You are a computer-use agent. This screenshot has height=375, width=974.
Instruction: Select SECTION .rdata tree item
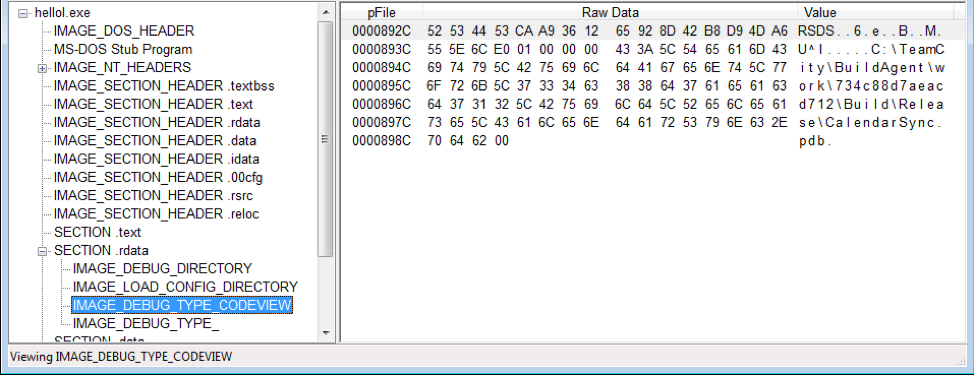pyautogui.click(x=101, y=251)
